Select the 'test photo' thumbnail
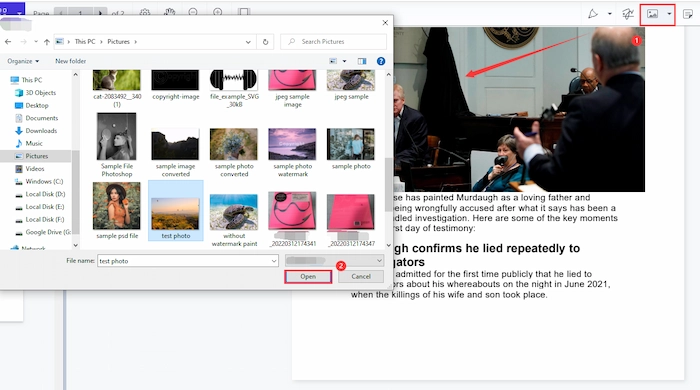Image resolution: width=700 pixels, height=390 pixels. pos(175,211)
